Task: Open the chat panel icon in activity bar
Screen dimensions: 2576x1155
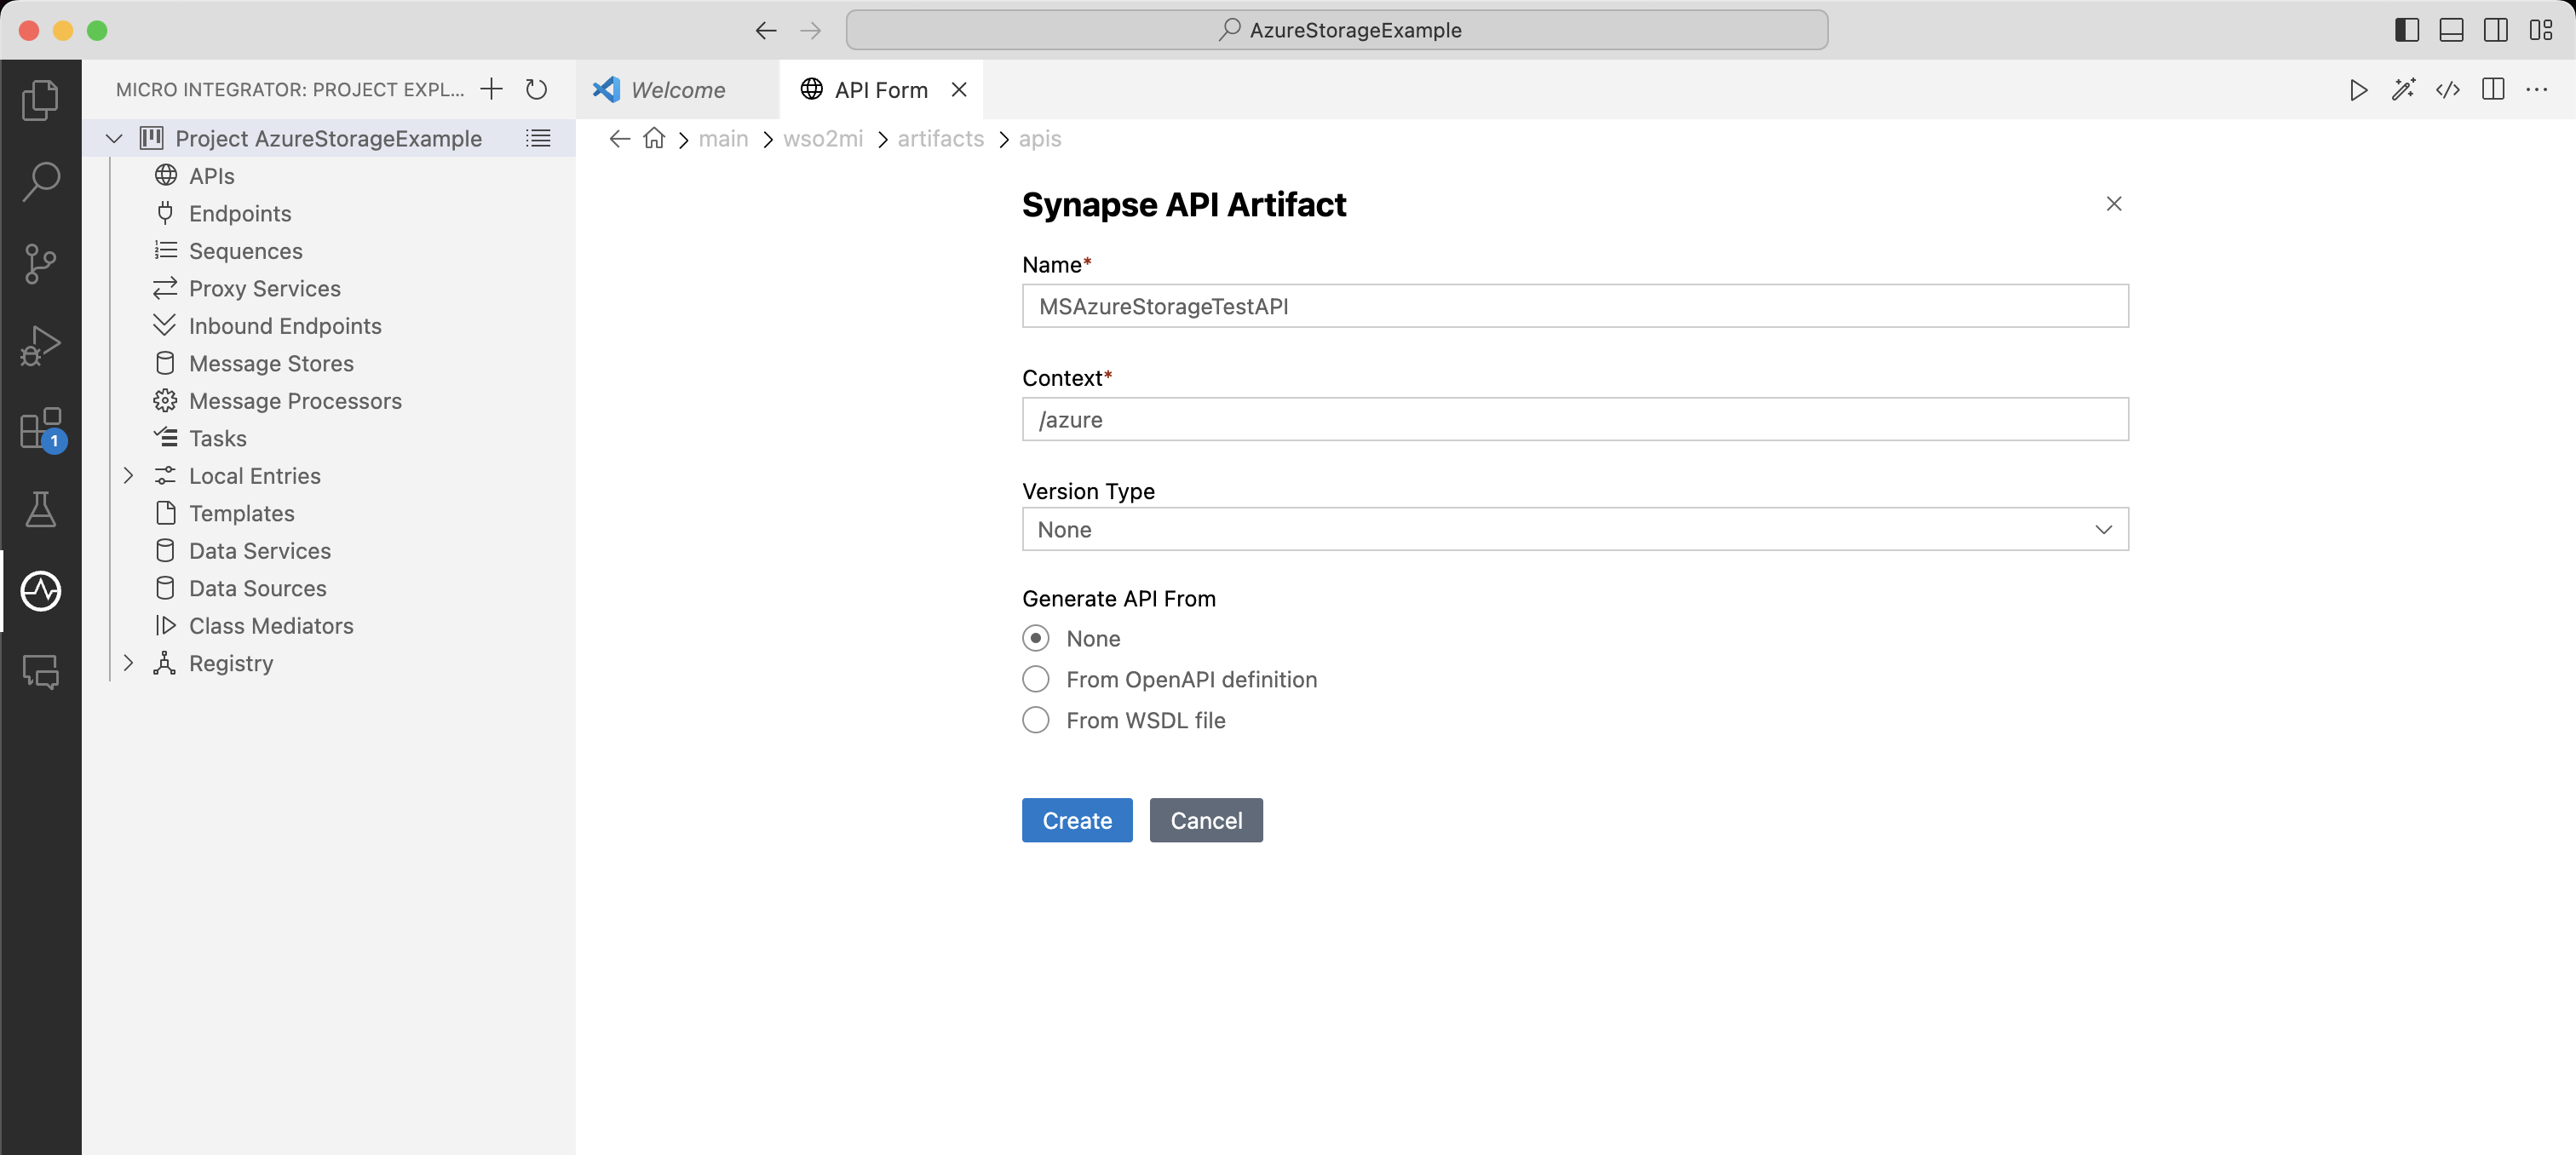Action: (40, 672)
